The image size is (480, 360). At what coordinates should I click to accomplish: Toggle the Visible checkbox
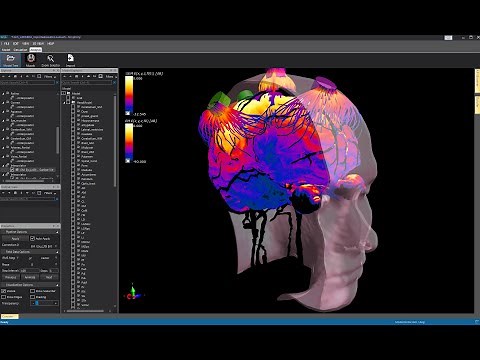[4, 291]
